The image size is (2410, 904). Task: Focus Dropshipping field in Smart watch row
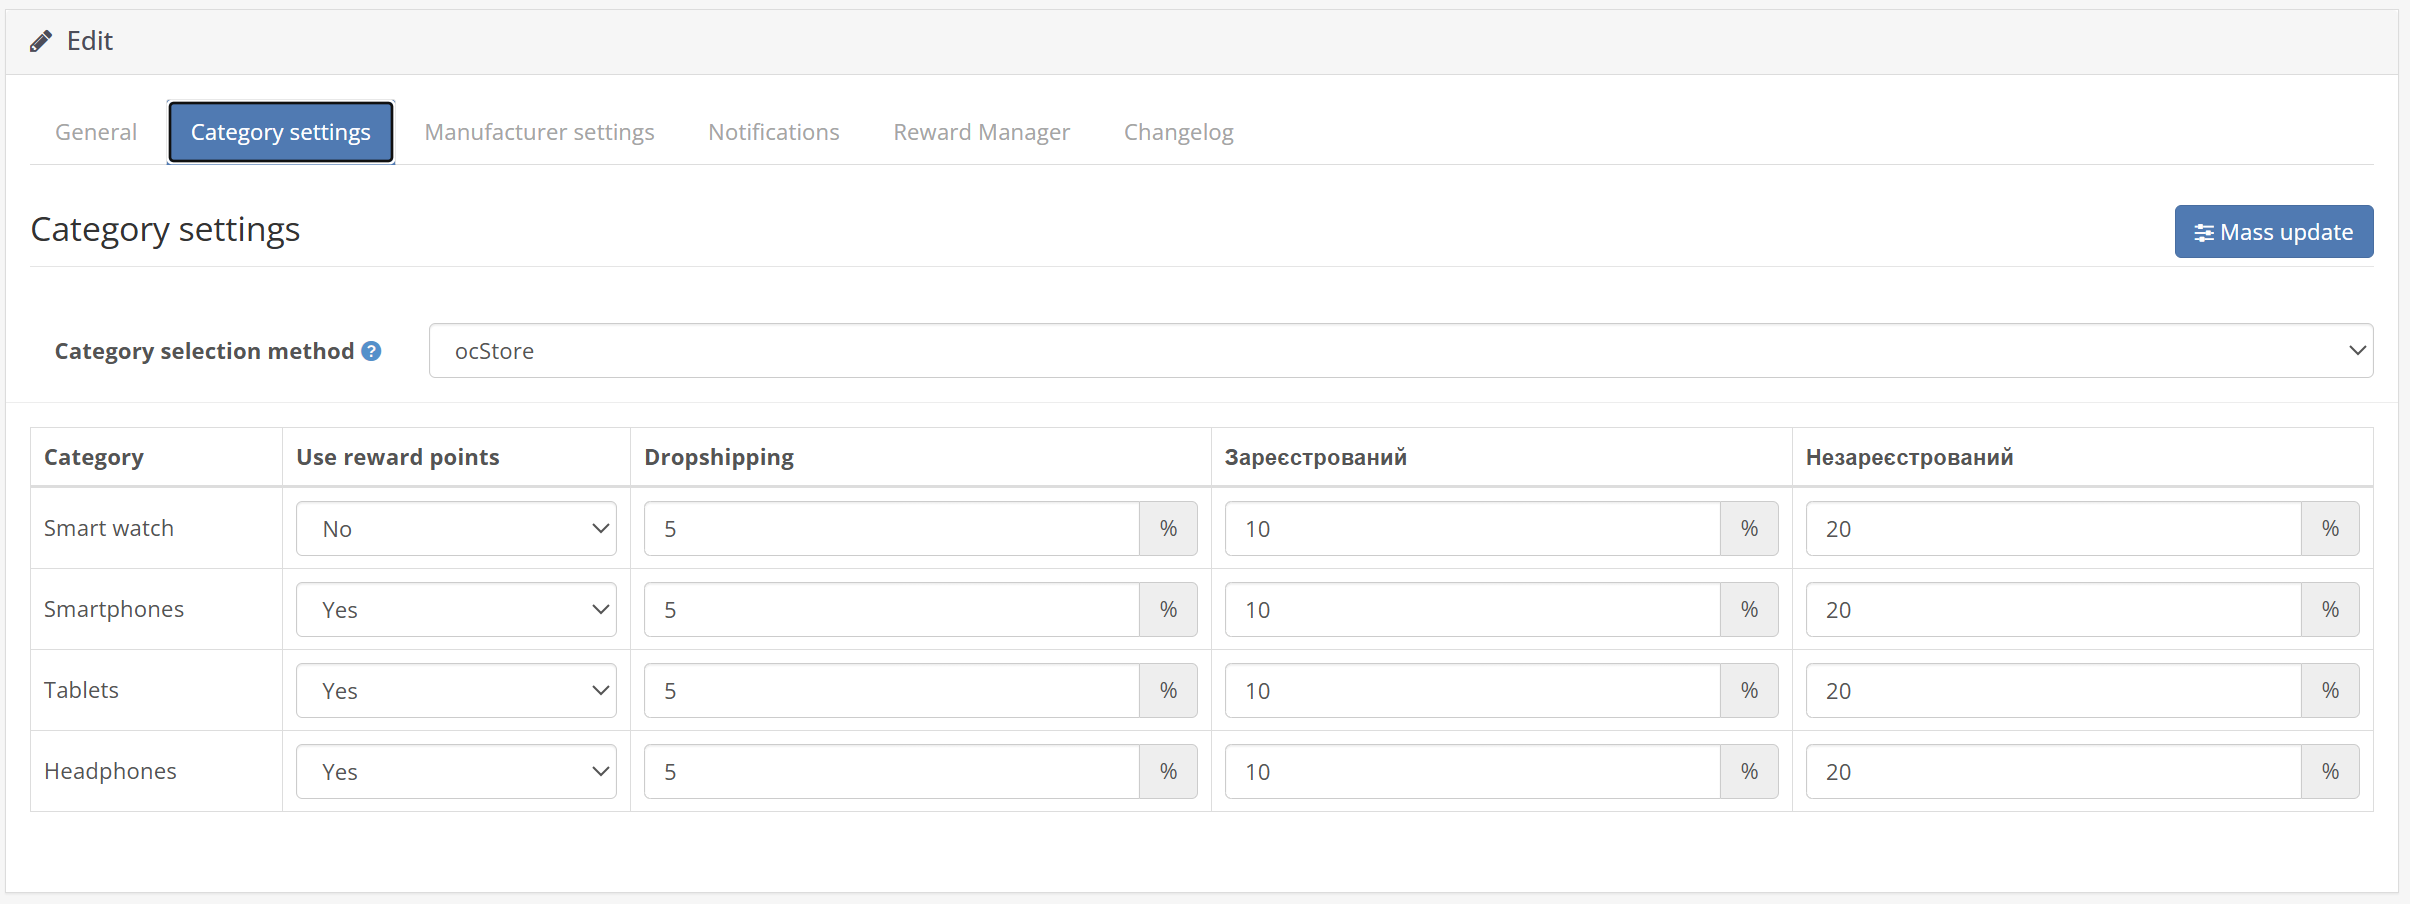[x=892, y=529]
